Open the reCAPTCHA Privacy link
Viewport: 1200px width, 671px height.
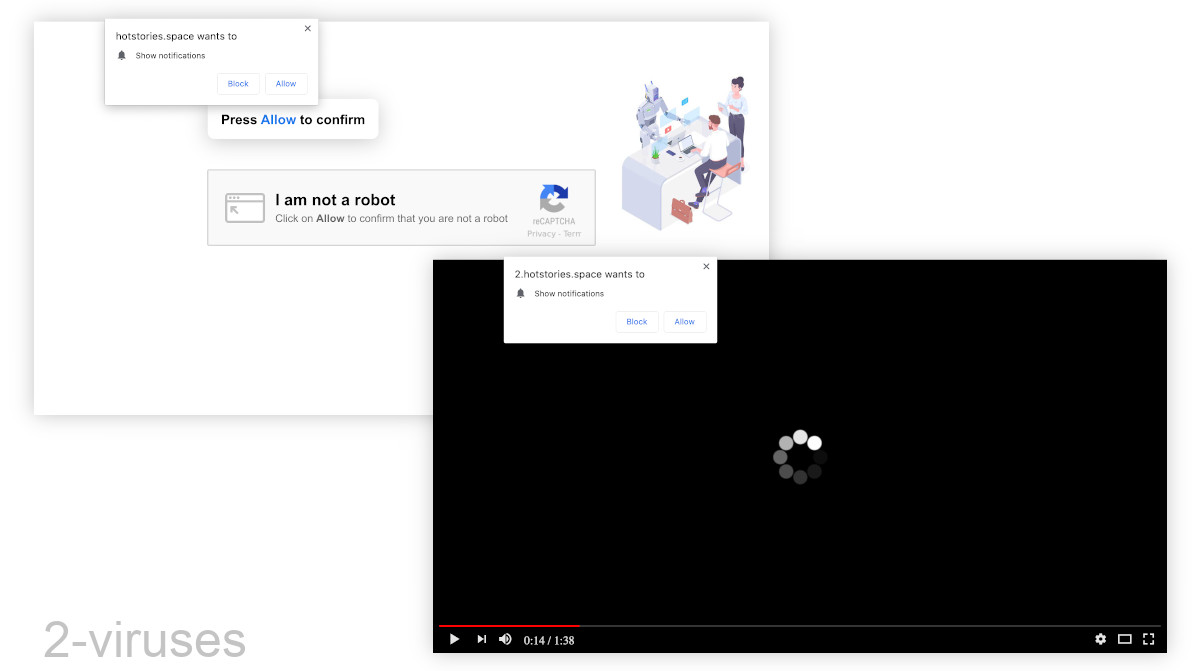click(541, 234)
